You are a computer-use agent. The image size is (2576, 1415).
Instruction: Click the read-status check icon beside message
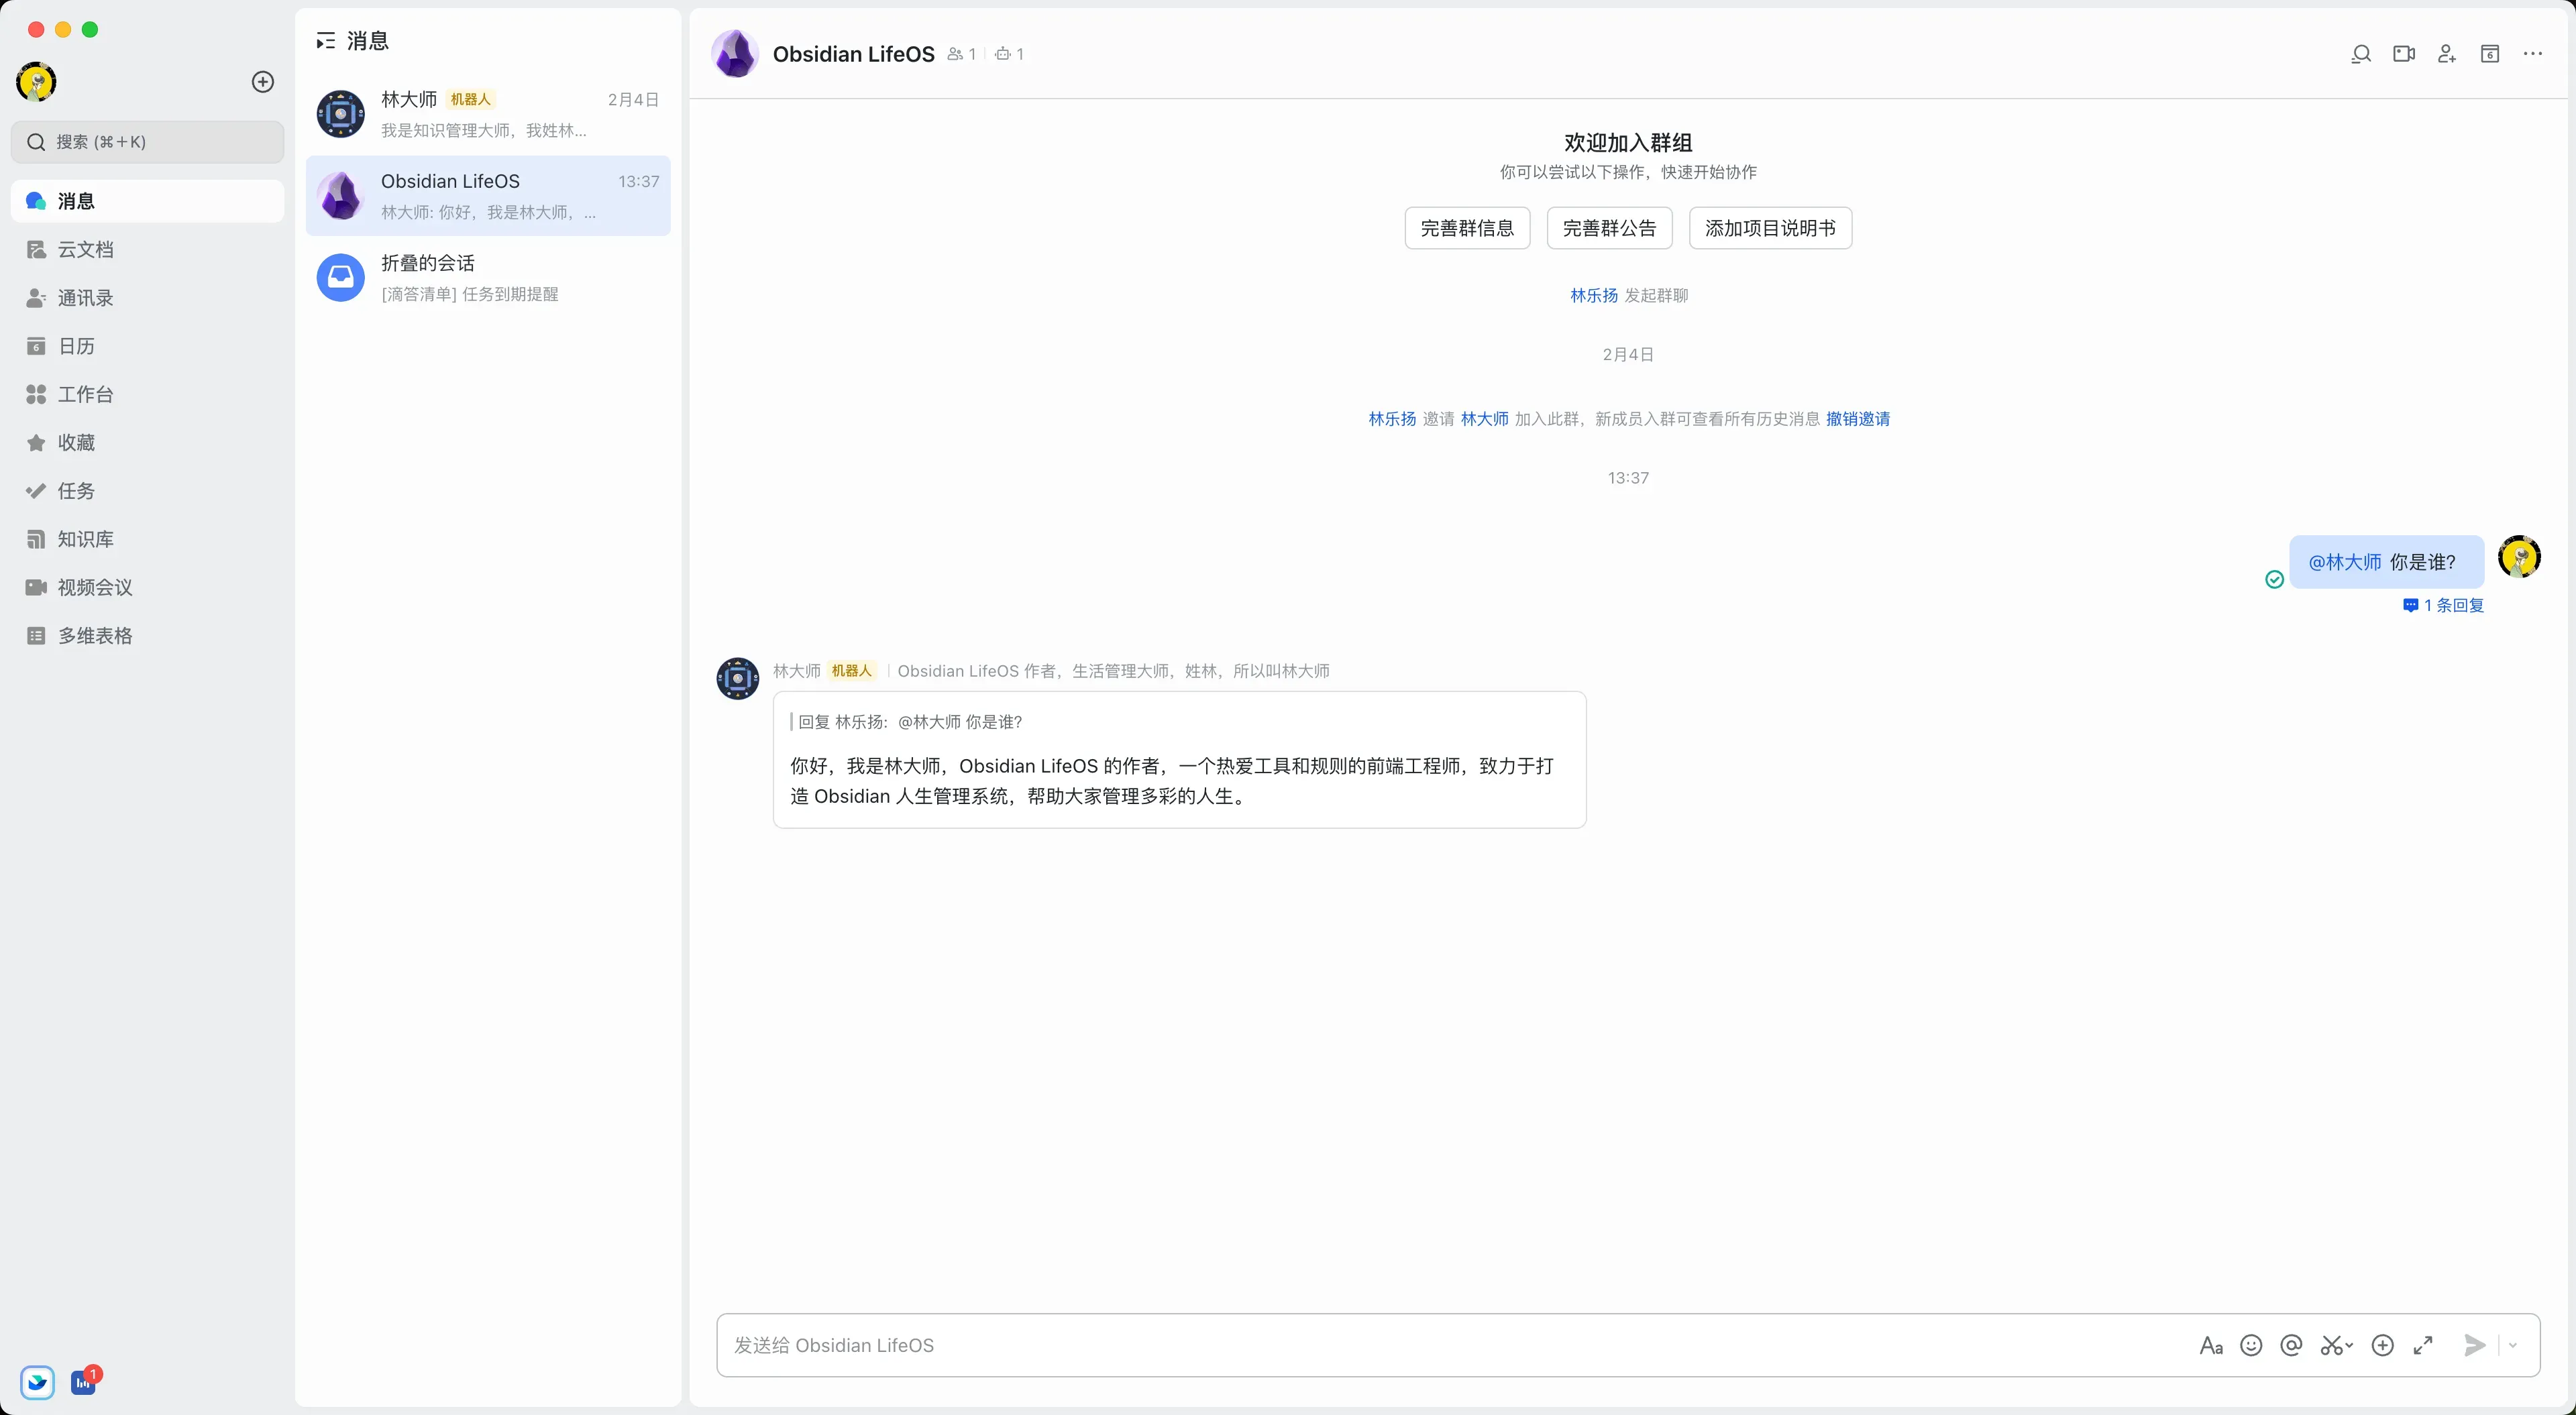(2274, 579)
